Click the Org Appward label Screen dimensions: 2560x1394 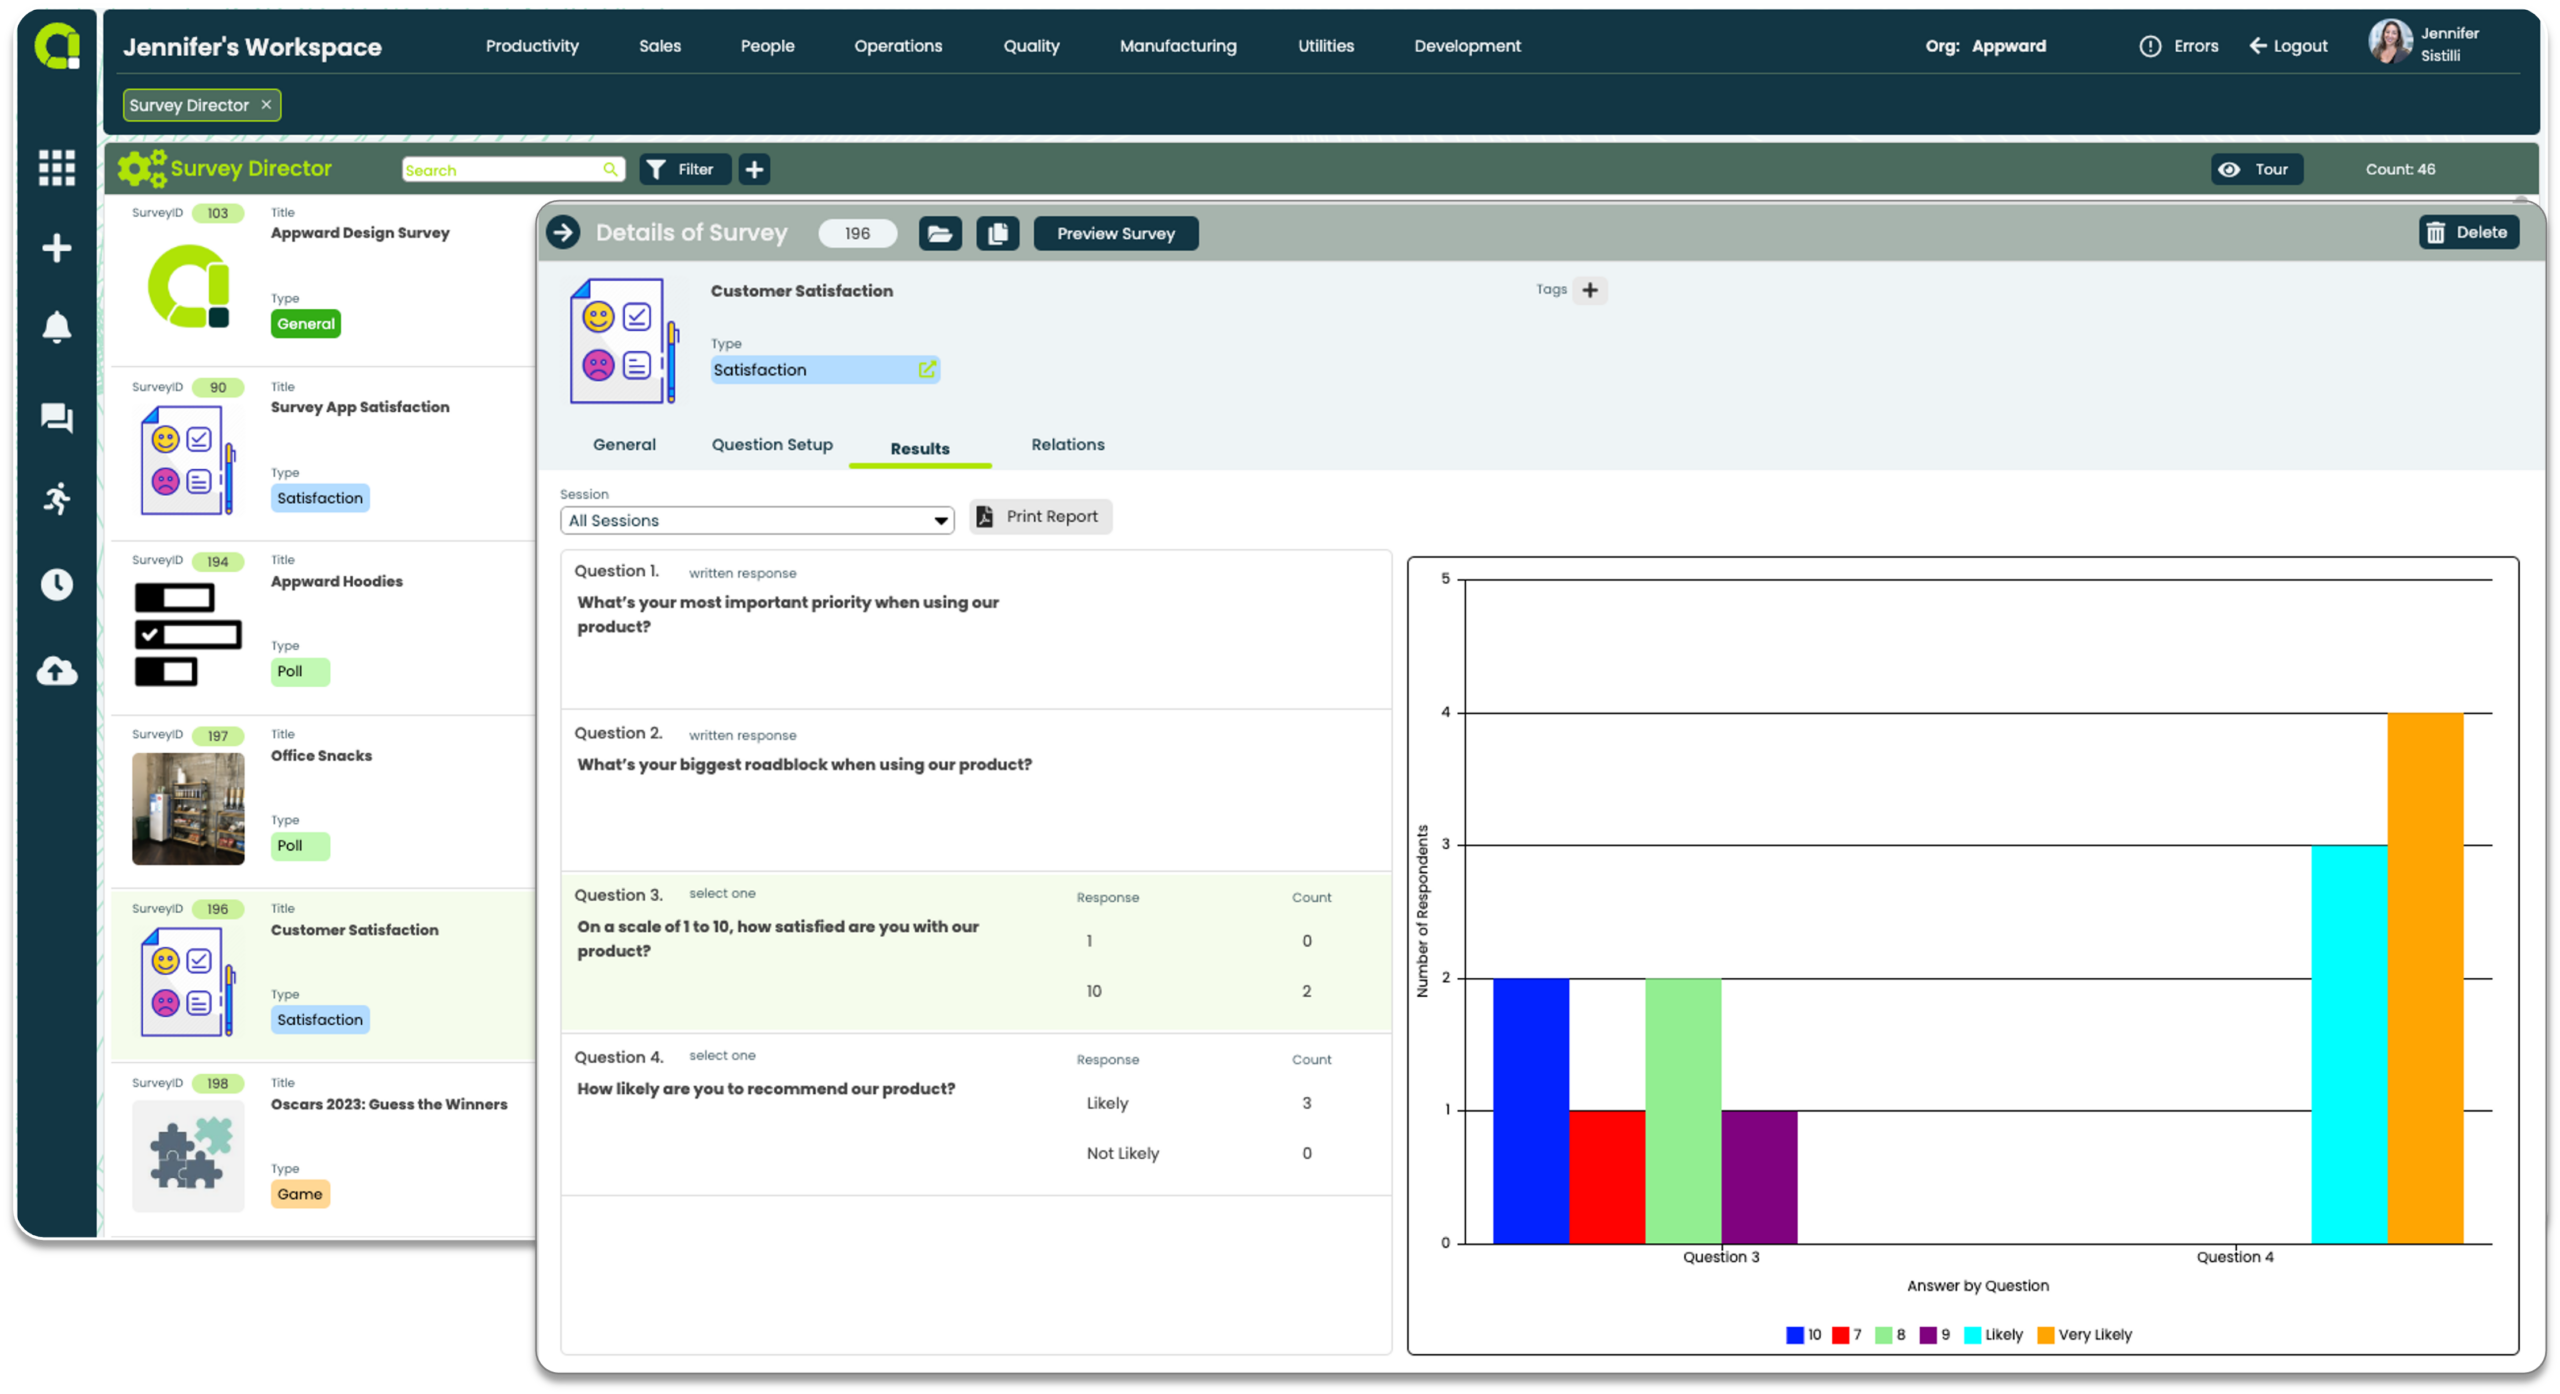tap(1985, 46)
